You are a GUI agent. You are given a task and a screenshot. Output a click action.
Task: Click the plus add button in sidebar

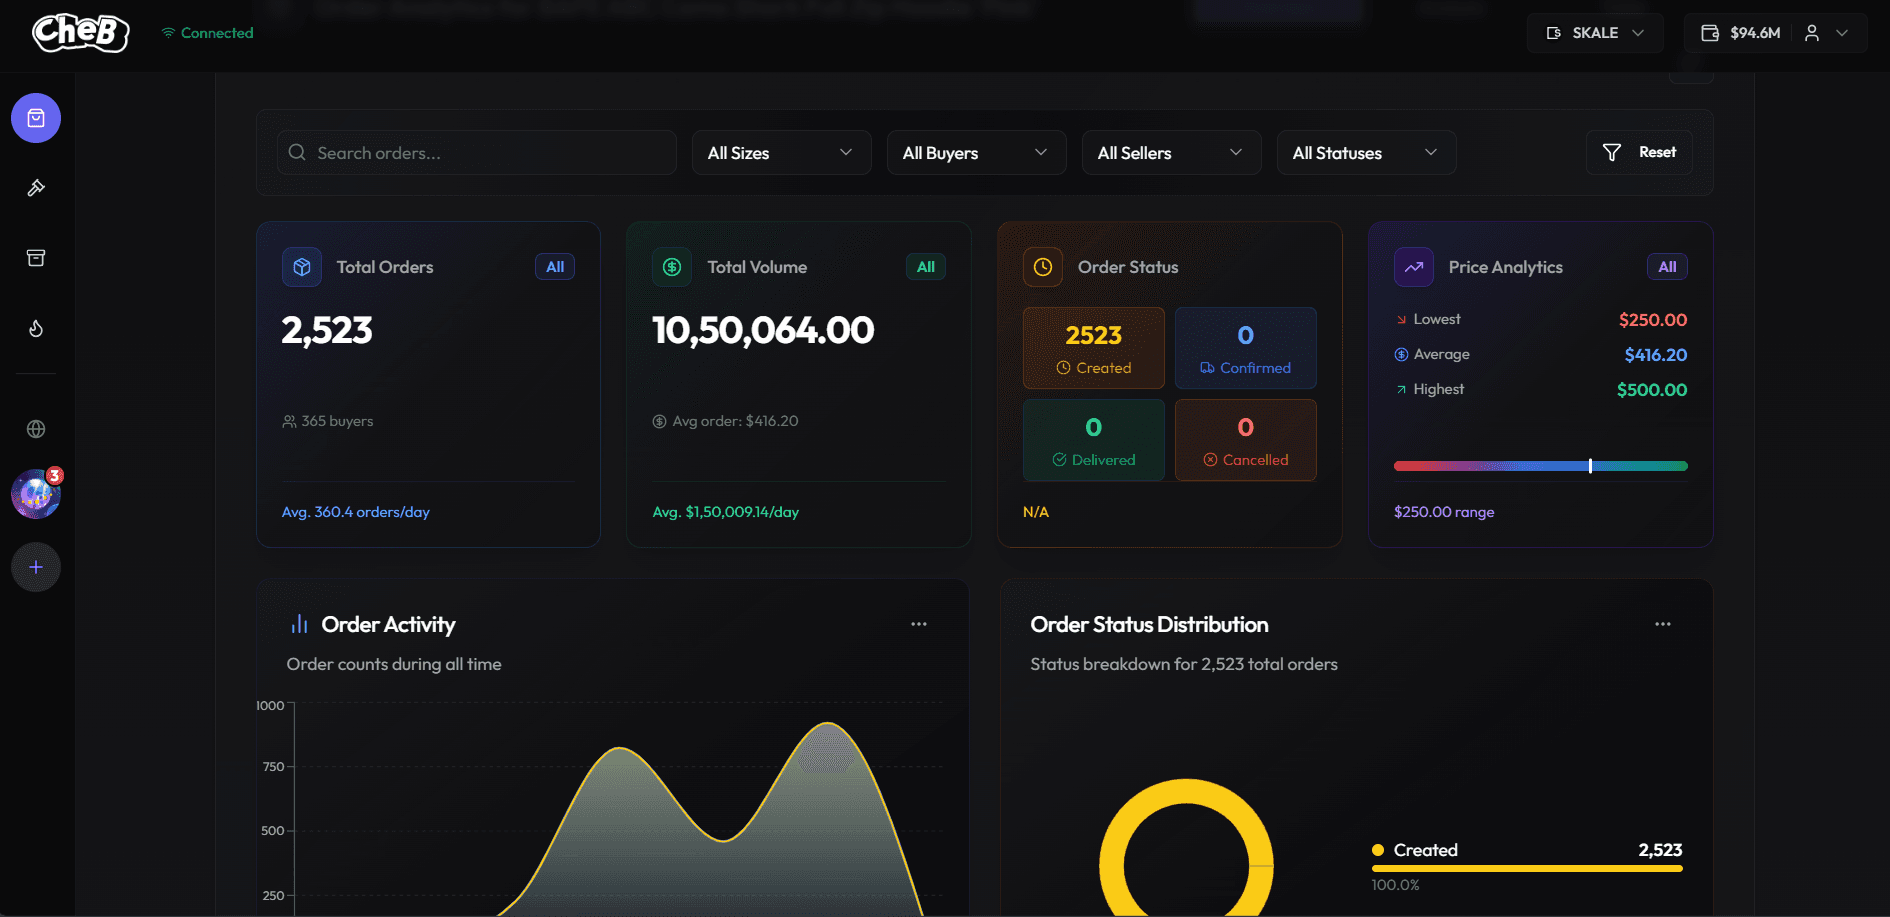click(36, 567)
